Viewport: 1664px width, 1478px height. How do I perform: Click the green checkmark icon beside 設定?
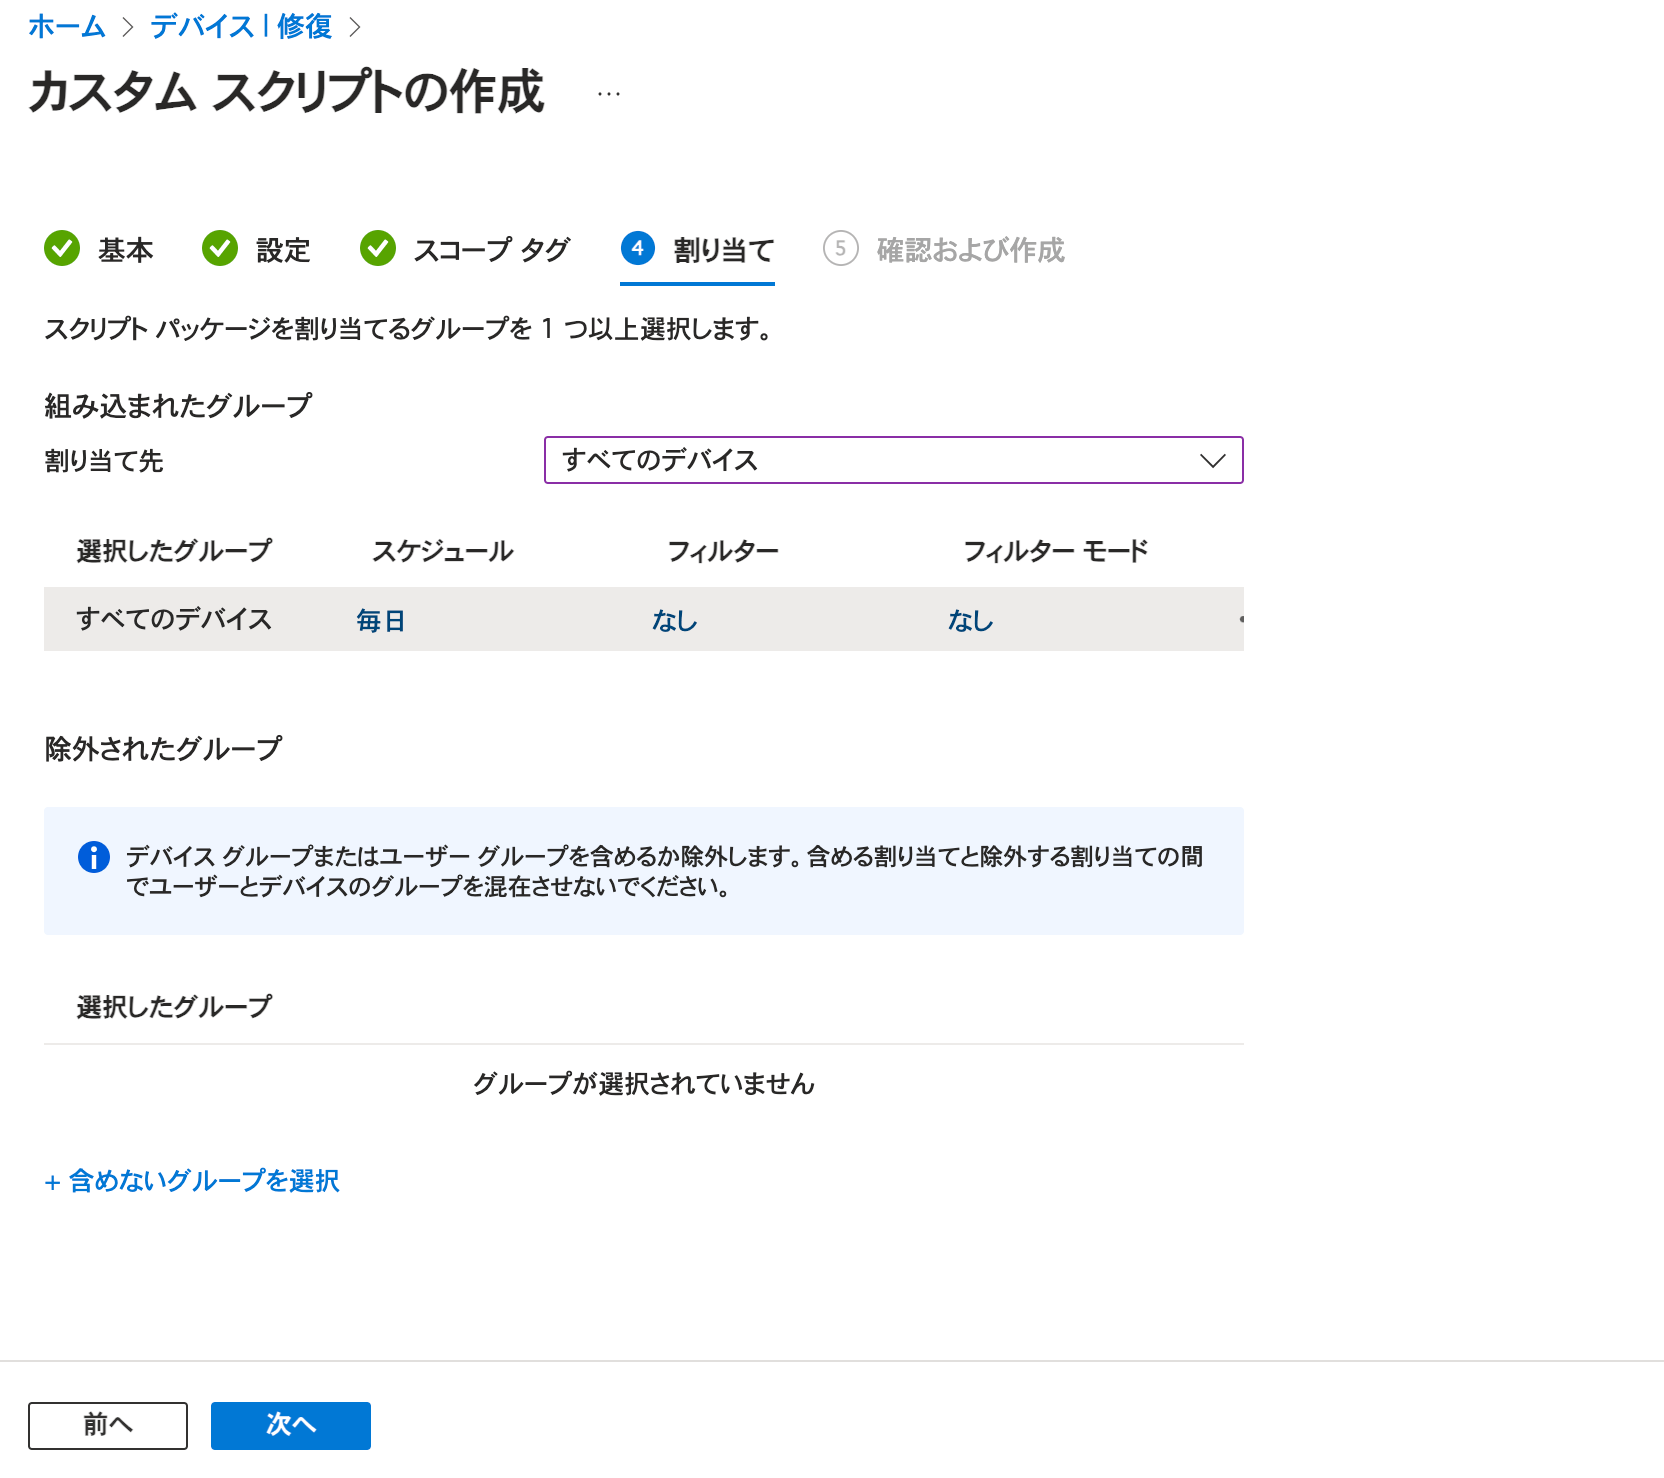(220, 248)
